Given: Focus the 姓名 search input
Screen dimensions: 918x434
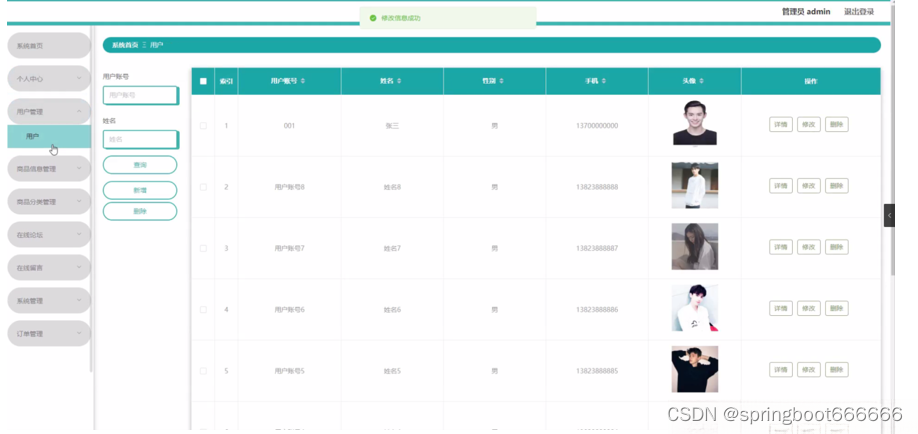Looking at the screenshot, I should pos(141,139).
